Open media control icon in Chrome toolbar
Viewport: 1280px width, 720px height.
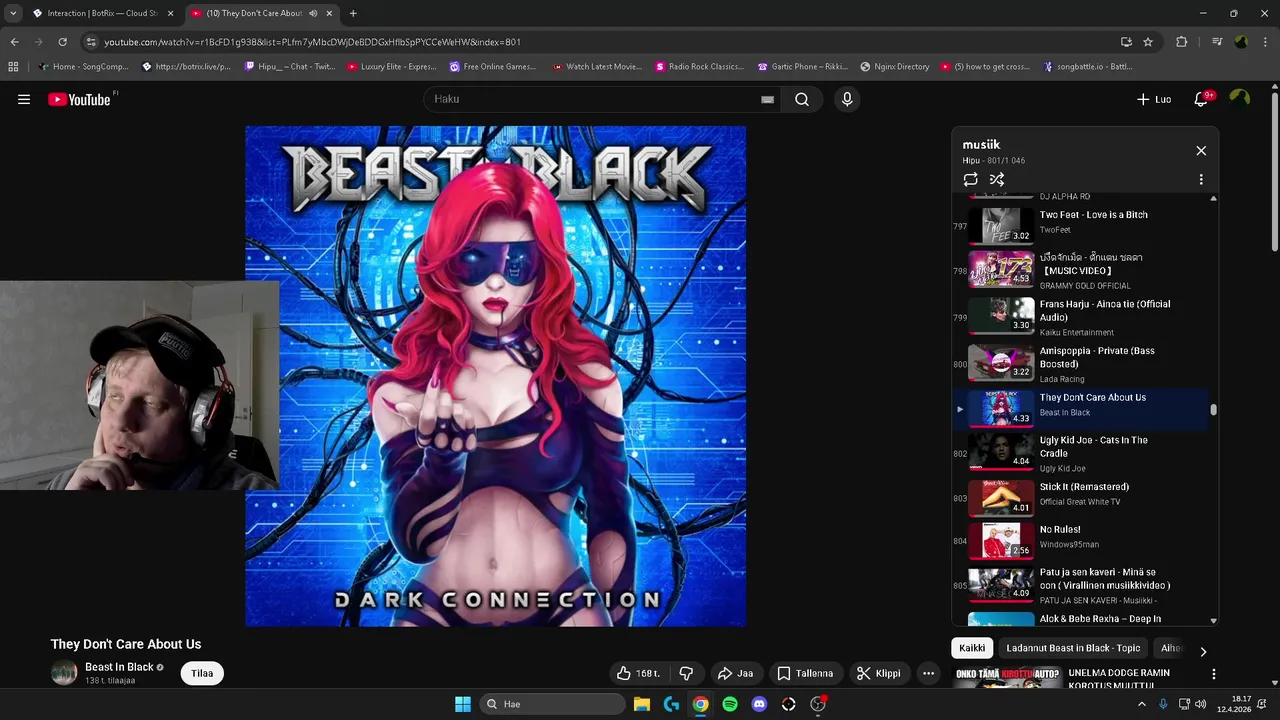tap(1217, 42)
